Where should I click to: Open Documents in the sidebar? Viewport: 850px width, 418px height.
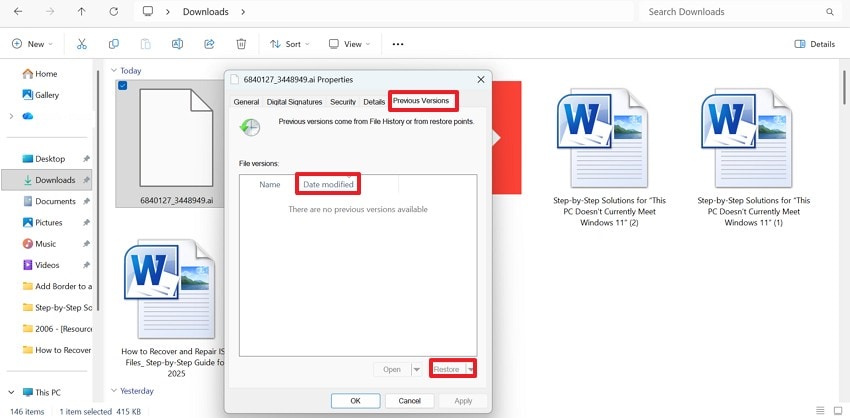pyautogui.click(x=48, y=201)
